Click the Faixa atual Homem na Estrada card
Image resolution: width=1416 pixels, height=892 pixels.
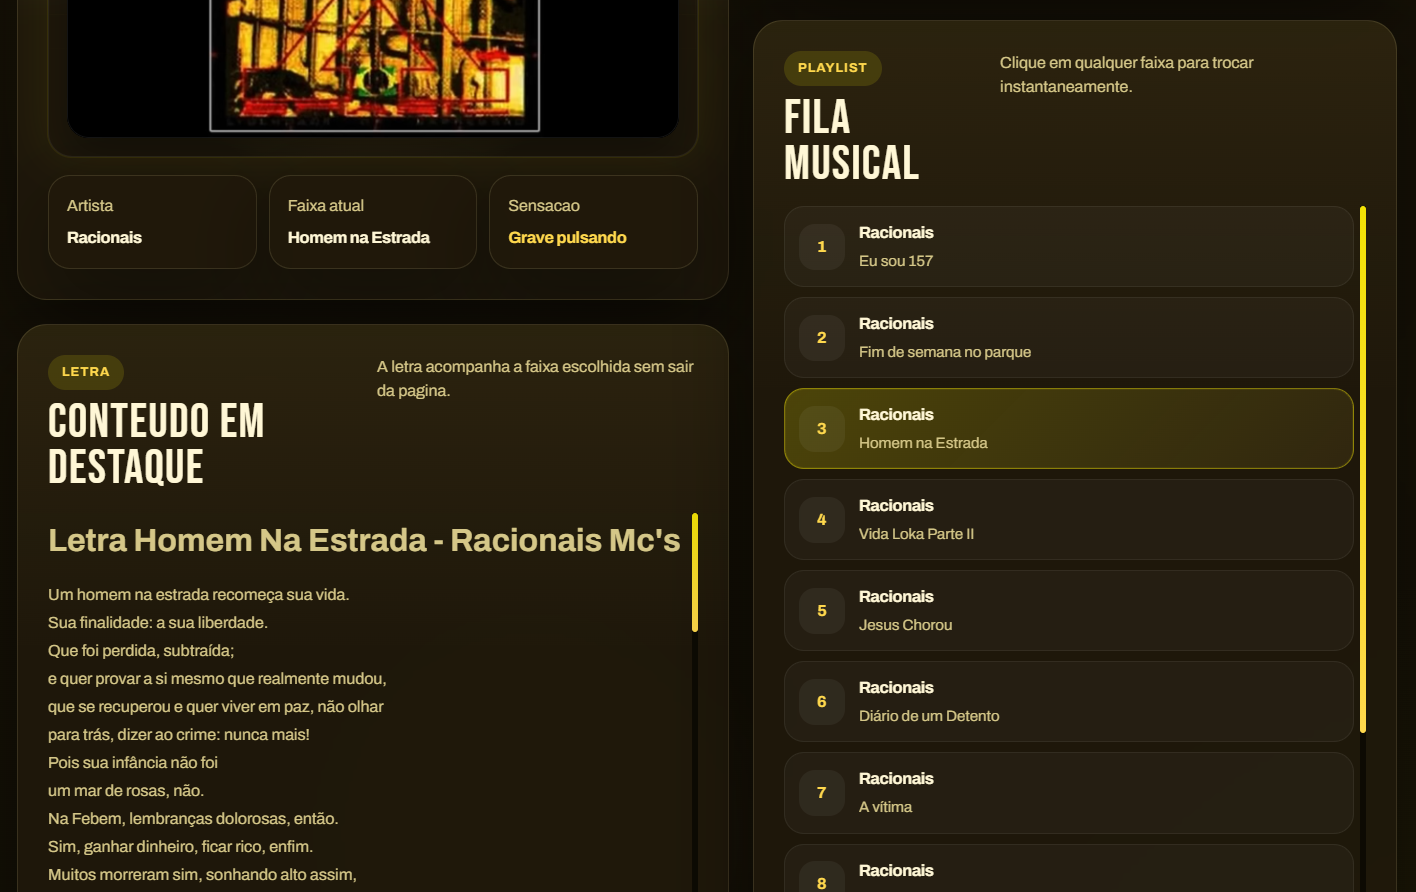[373, 222]
